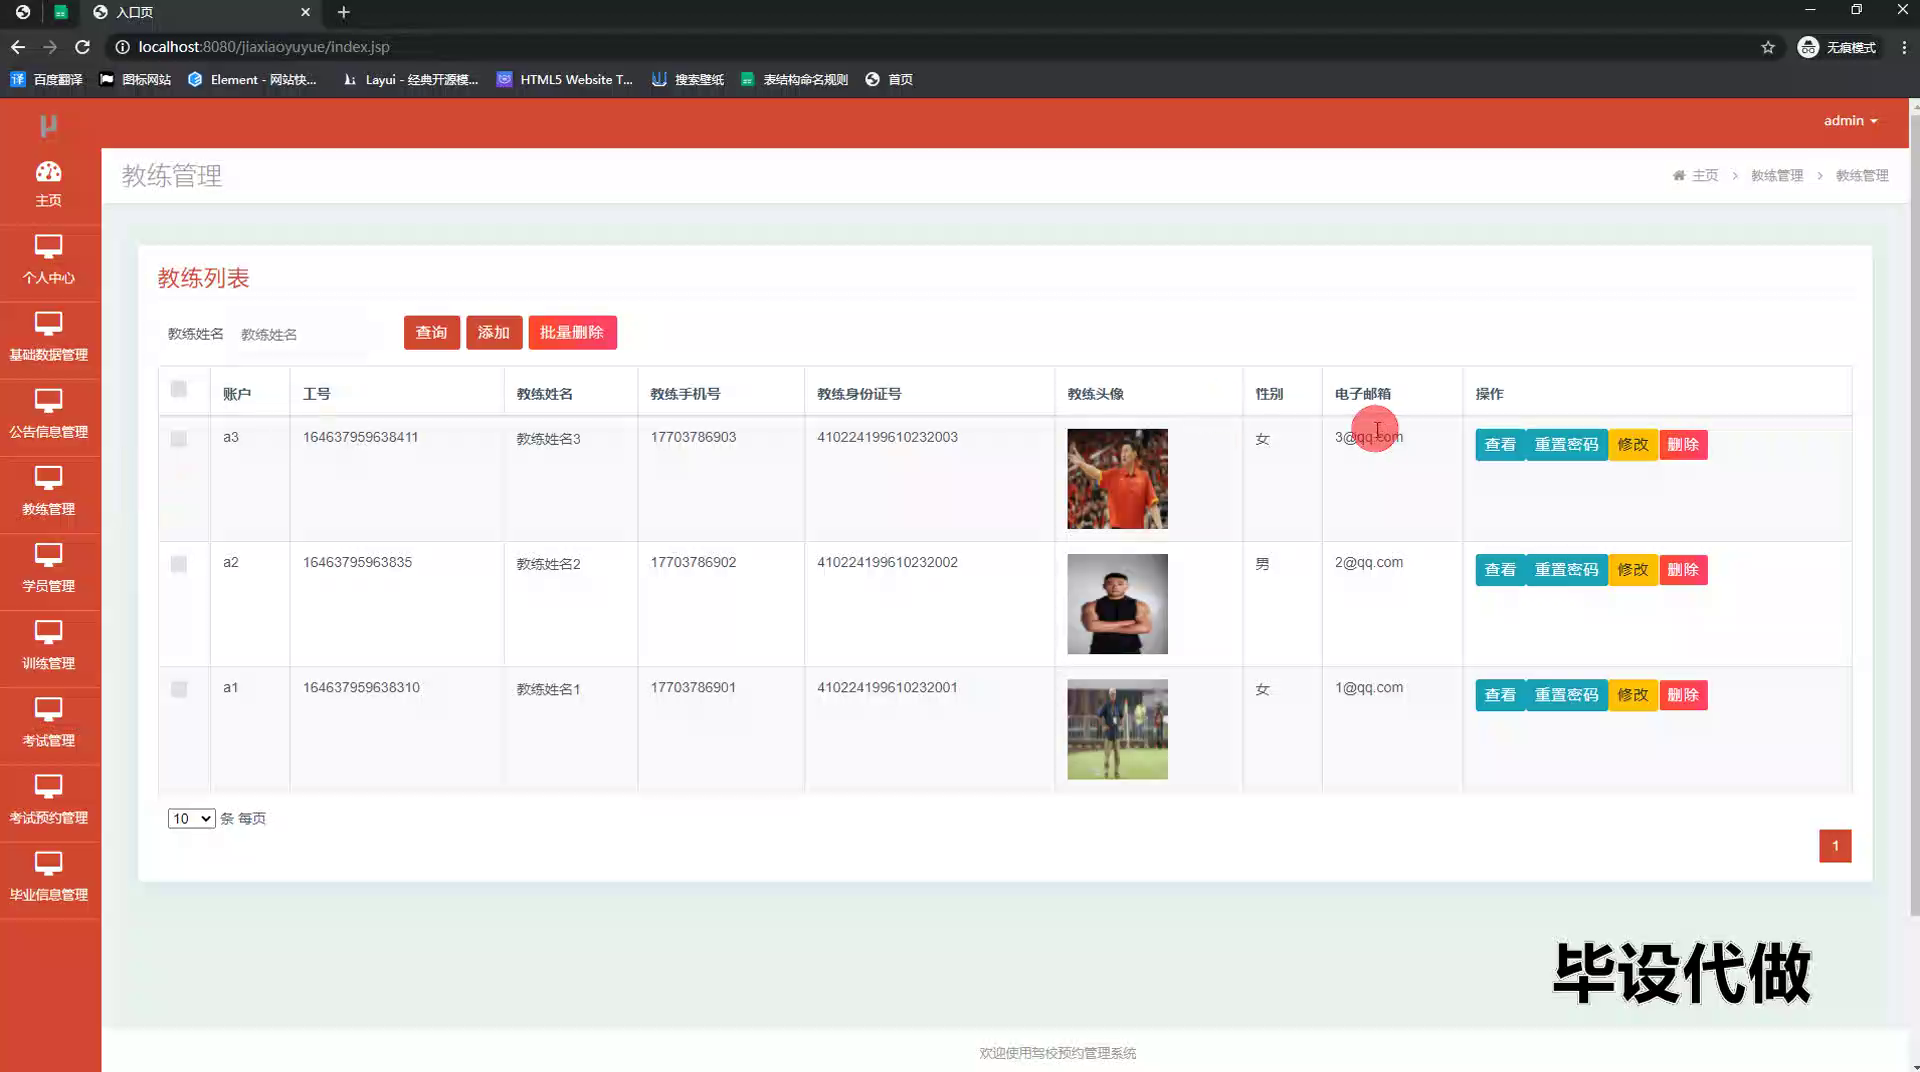Open avatar thumbnail of 教练姓名3
The width and height of the screenshot is (1920, 1072).
1117,479
